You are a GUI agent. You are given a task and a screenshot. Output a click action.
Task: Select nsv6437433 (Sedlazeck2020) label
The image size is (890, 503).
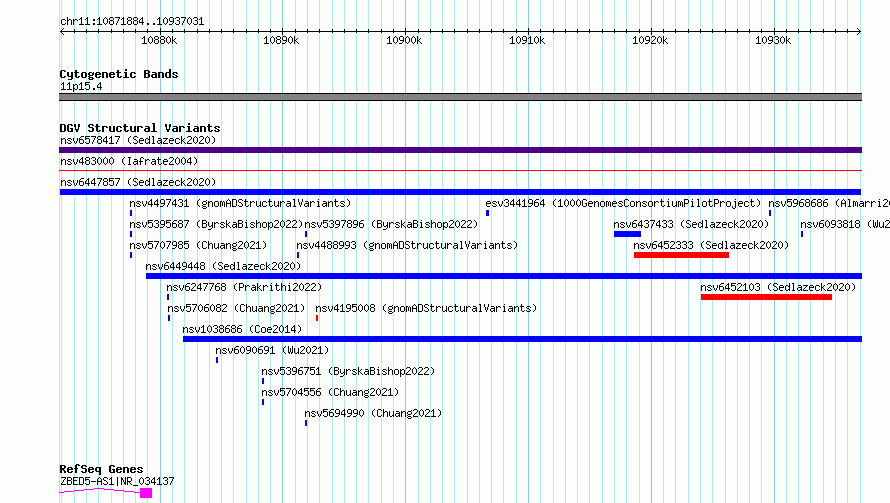tap(691, 224)
